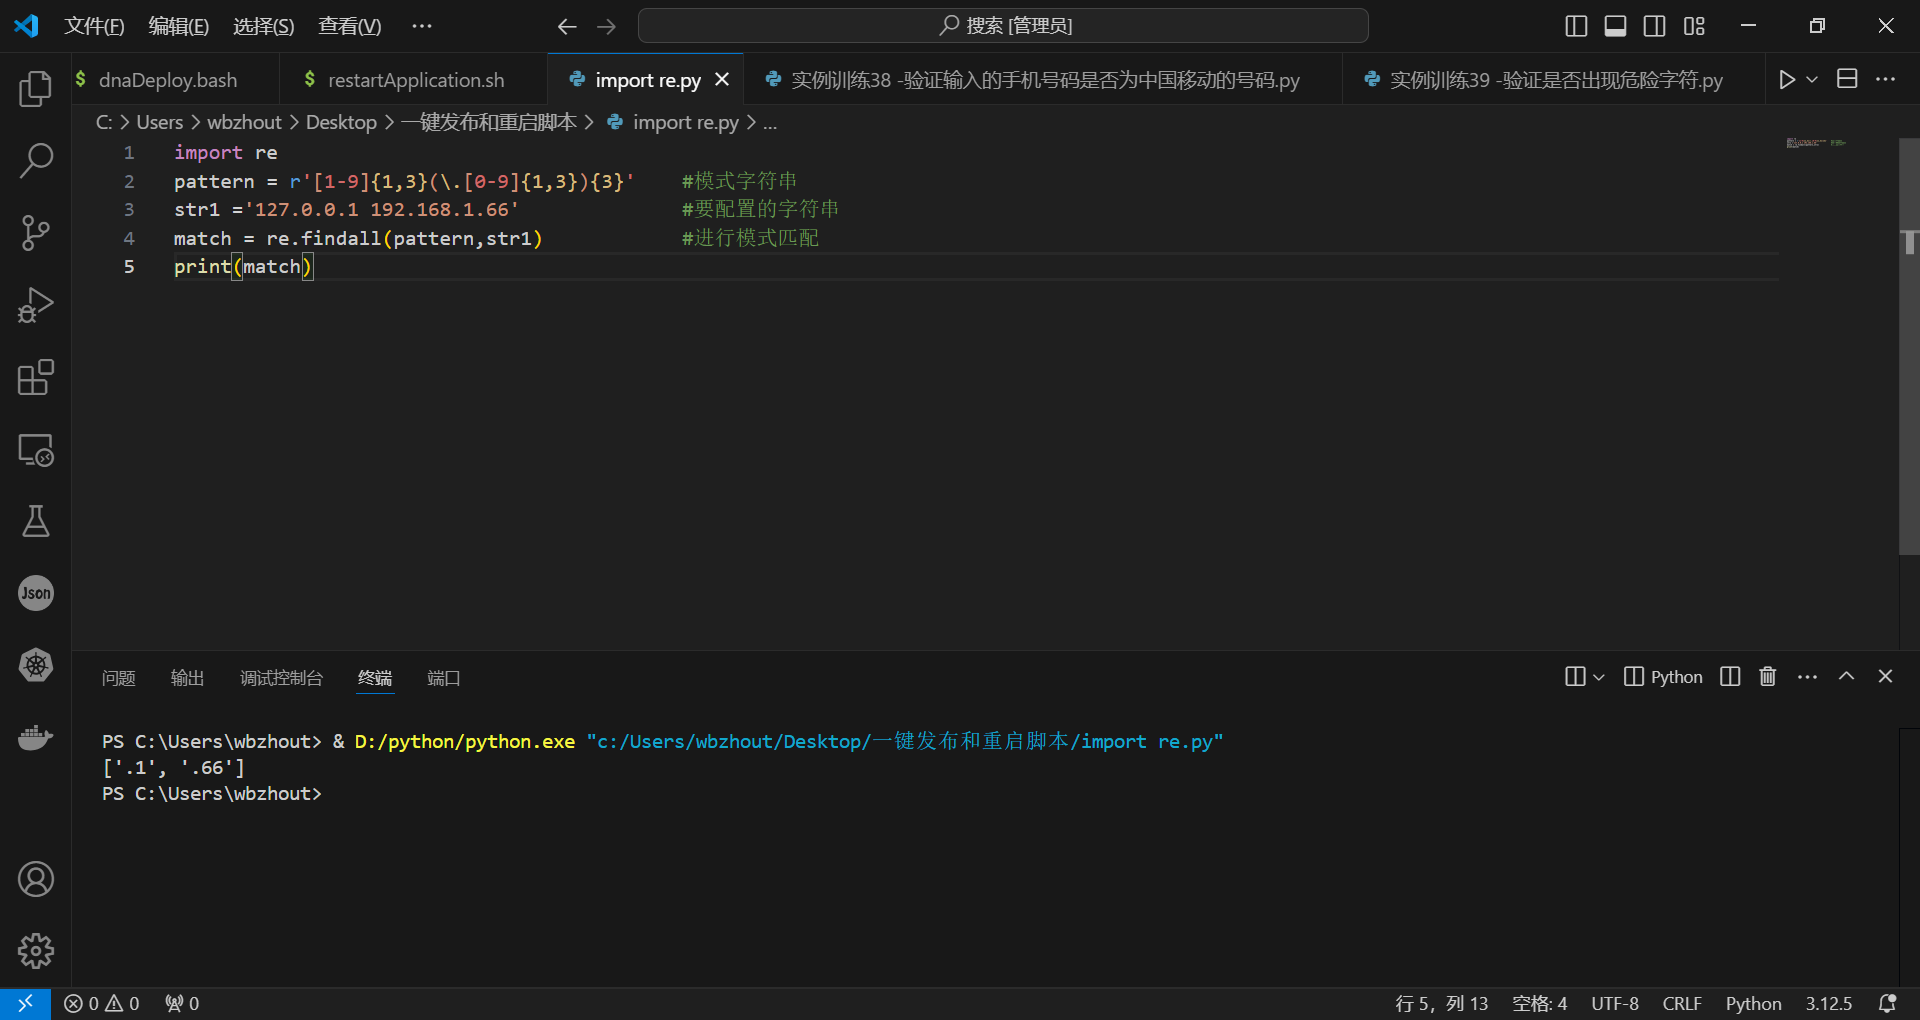The height and width of the screenshot is (1020, 1920).
Task: Open the terminal split dropdown chevron
Action: tap(1599, 677)
